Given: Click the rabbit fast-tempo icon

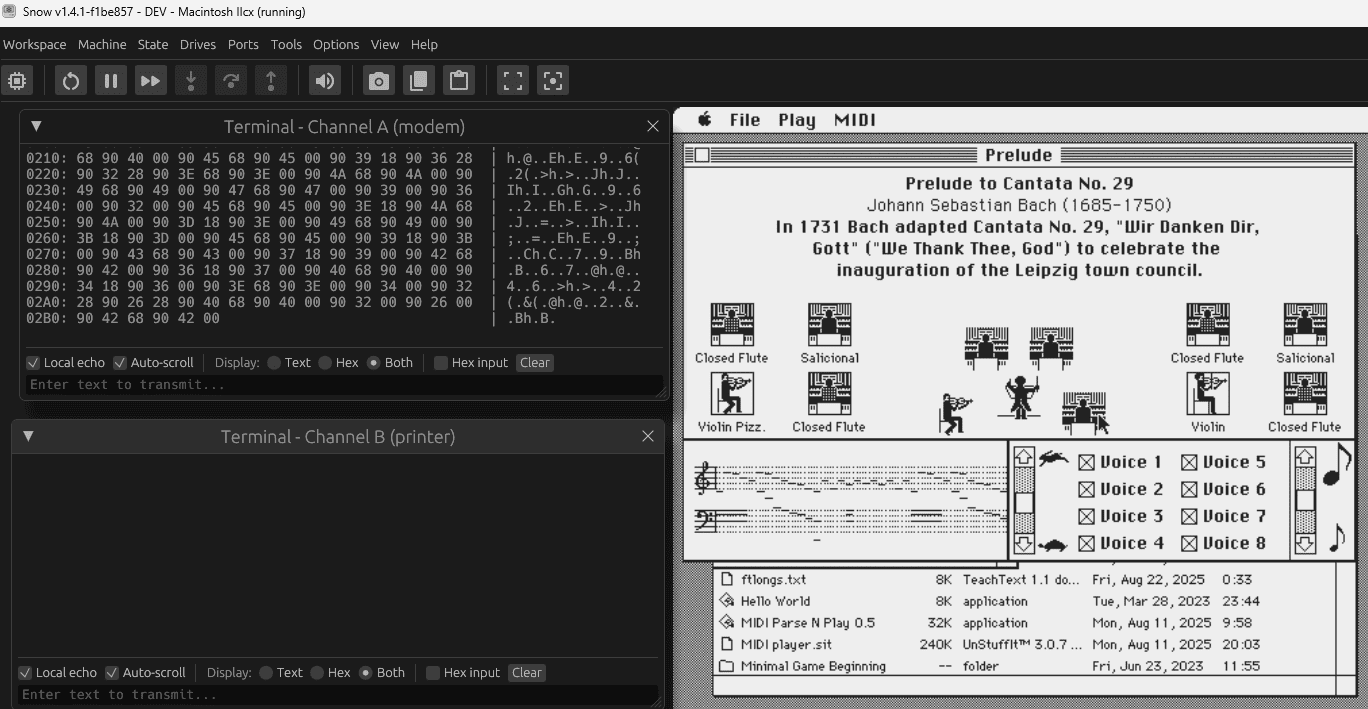Looking at the screenshot, I should (x=1053, y=459).
